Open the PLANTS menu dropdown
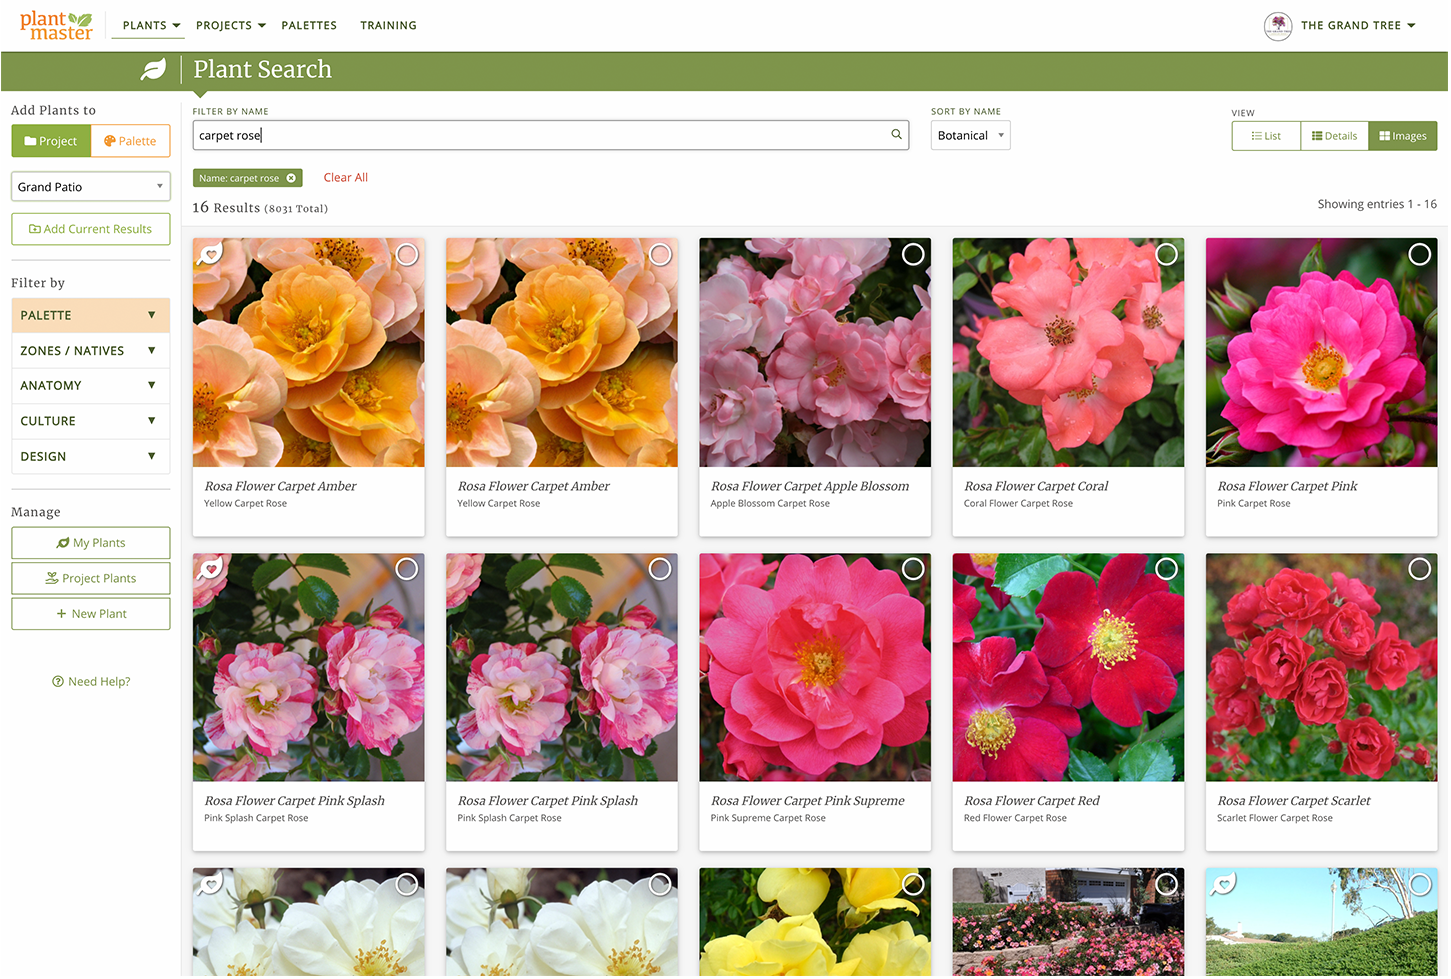1451x979 pixels. (151, 26)
